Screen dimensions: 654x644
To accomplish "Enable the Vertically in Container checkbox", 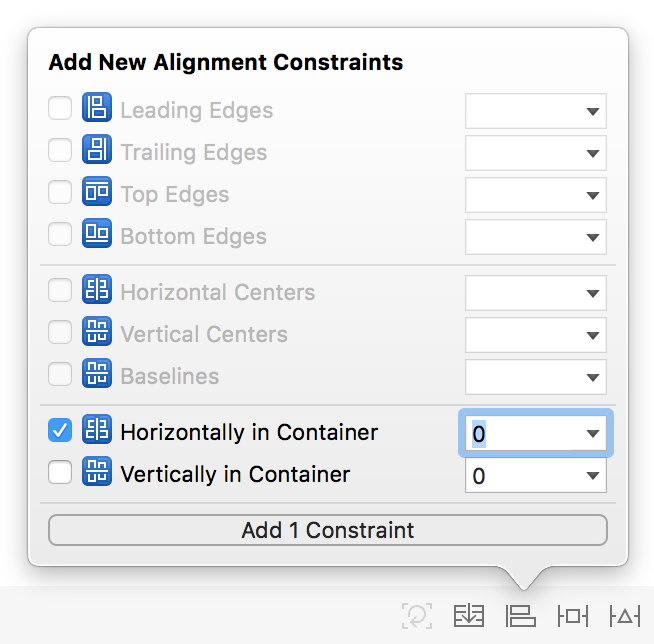I will 60,472.
